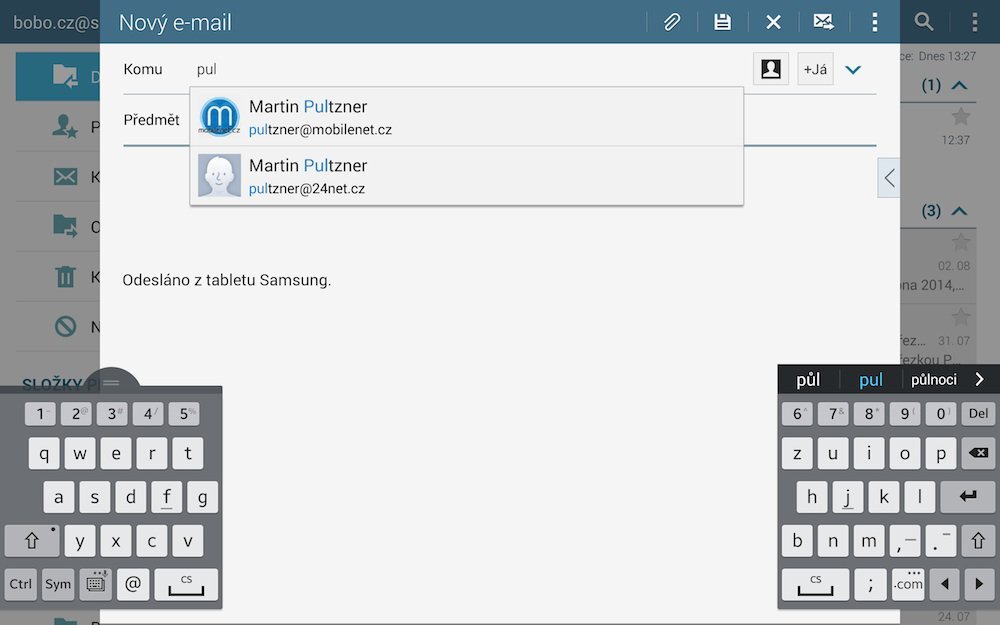
Task: Save the email as a draft
Action: [722, 21]
